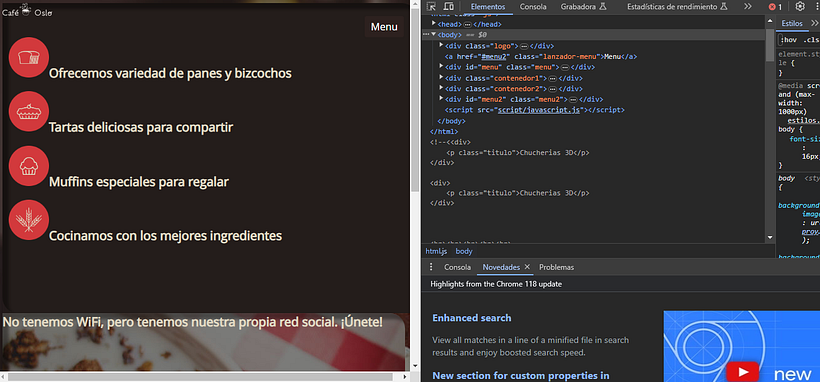Open the drawer three-dot menu
The height and width of the screenshot is (382, 820).
pyautogui.click(x=431, y=267)
